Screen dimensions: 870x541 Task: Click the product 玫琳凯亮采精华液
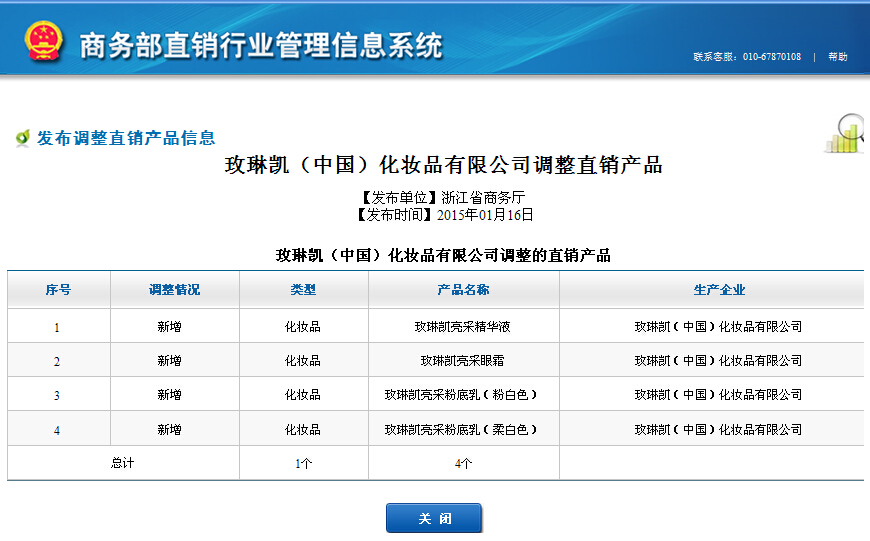[x=463, y=327]
